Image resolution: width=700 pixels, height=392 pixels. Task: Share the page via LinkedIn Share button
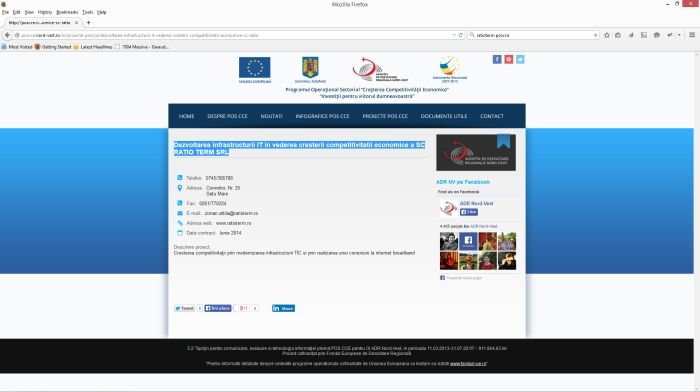tap(283, 308)
